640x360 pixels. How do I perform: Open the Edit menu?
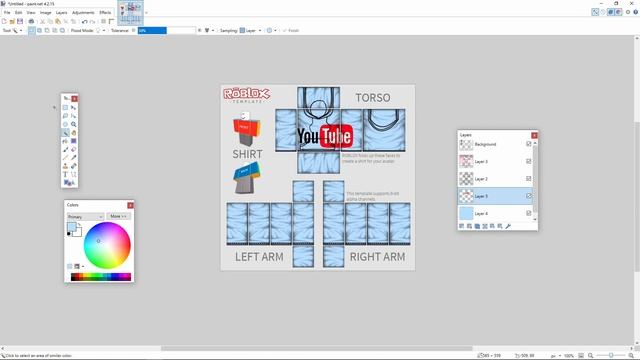19,12
